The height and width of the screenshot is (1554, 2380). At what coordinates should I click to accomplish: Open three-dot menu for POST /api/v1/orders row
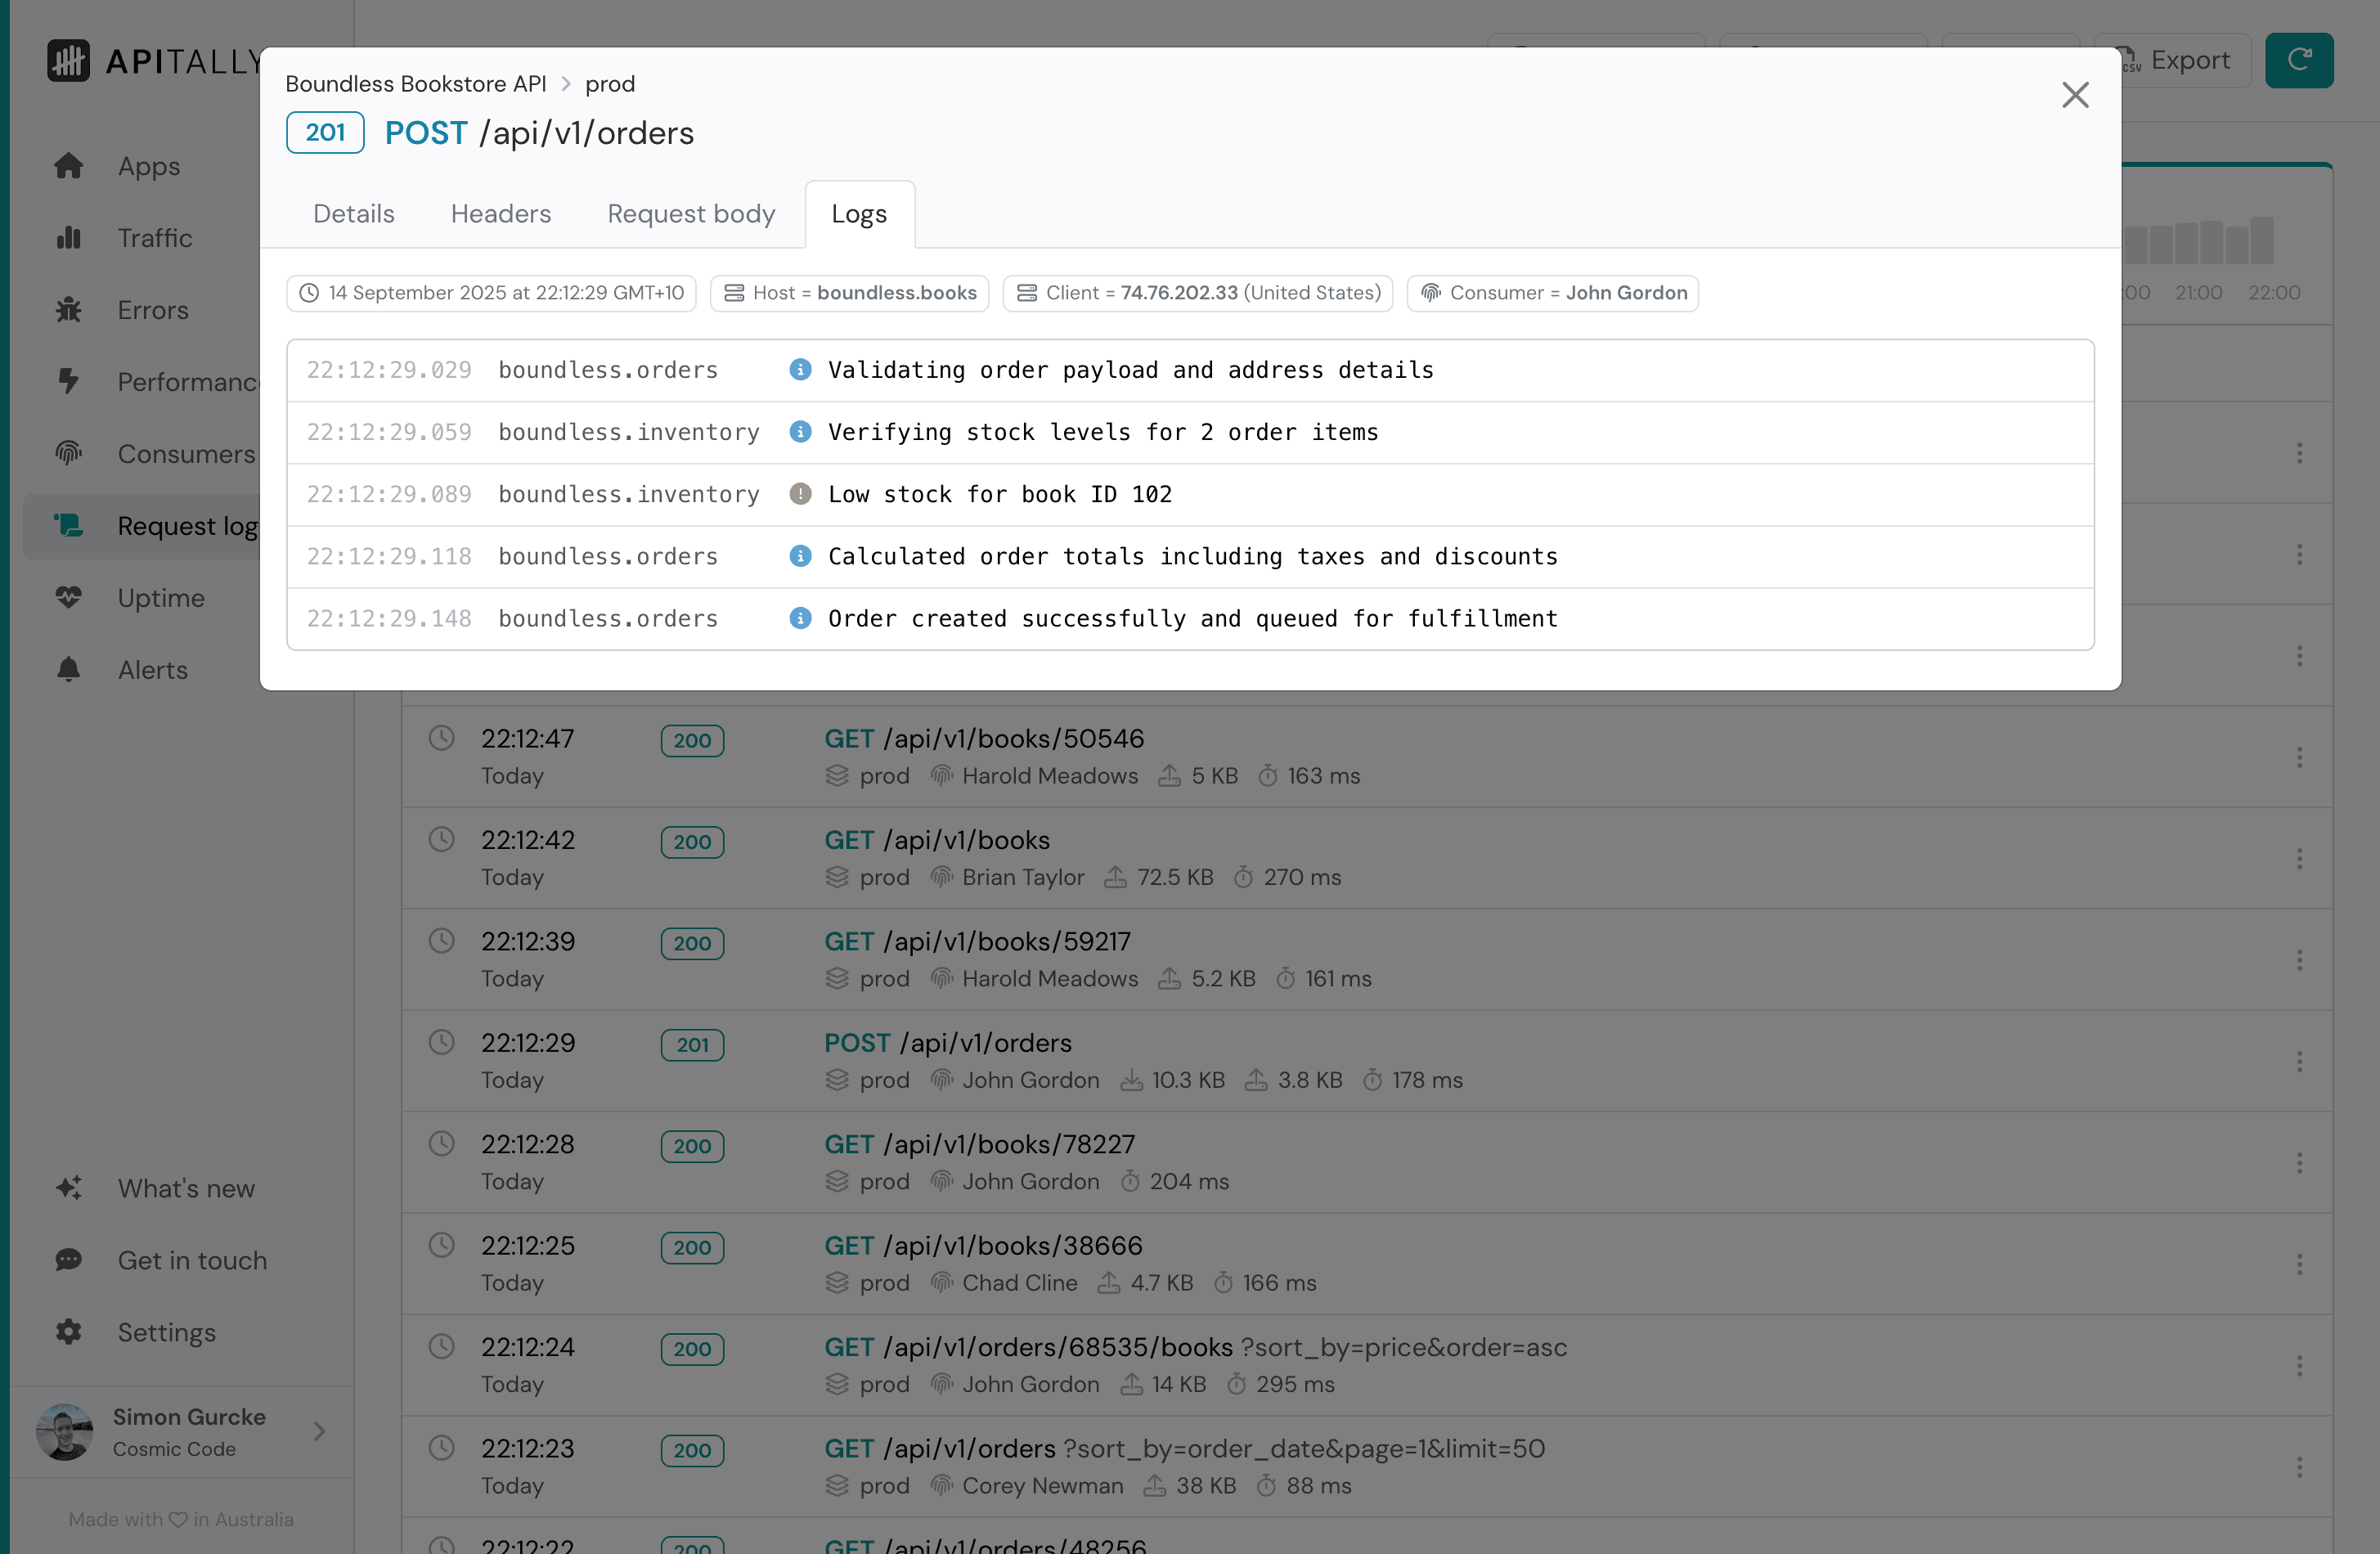[2299, 1061]
